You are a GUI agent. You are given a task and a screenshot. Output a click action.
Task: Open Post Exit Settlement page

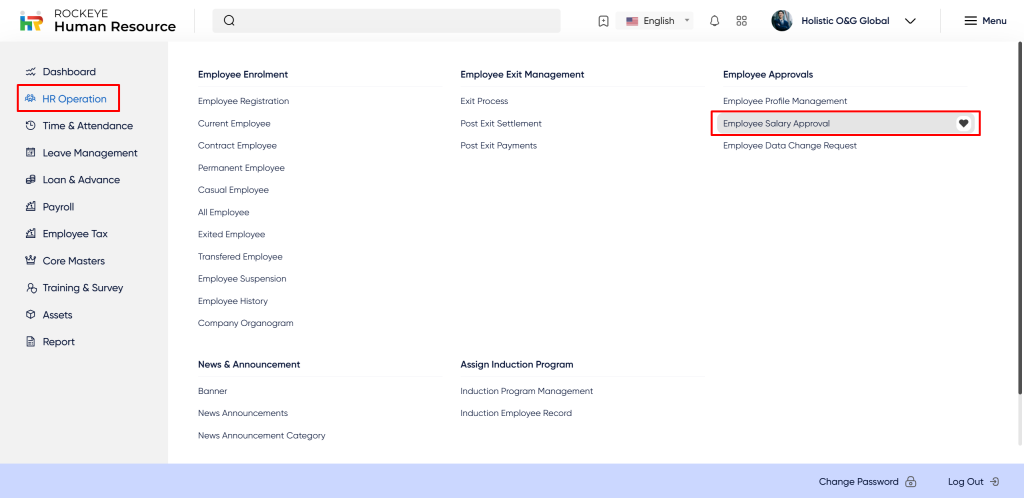[500, 123]
